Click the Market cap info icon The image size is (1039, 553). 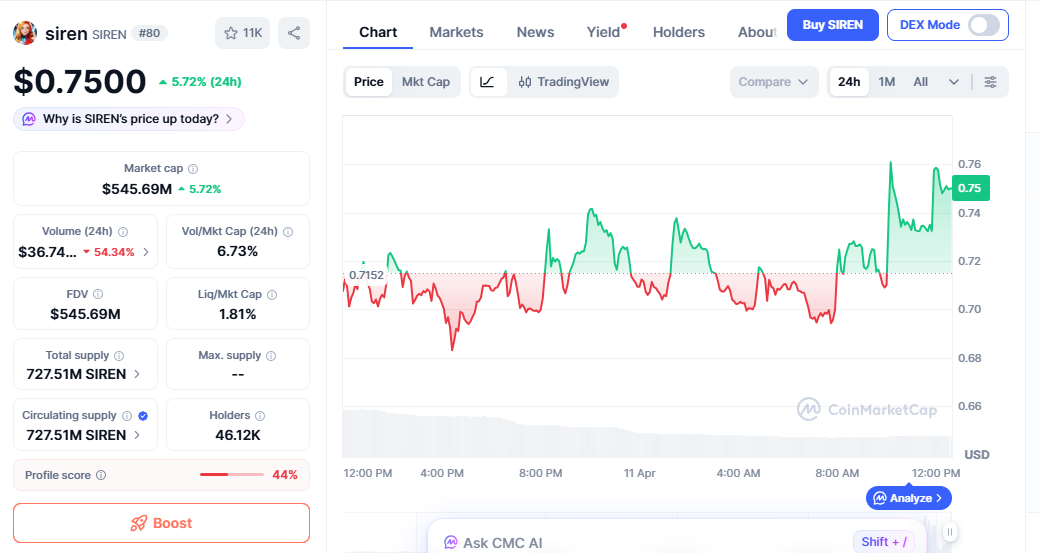(x=193, y=169)
